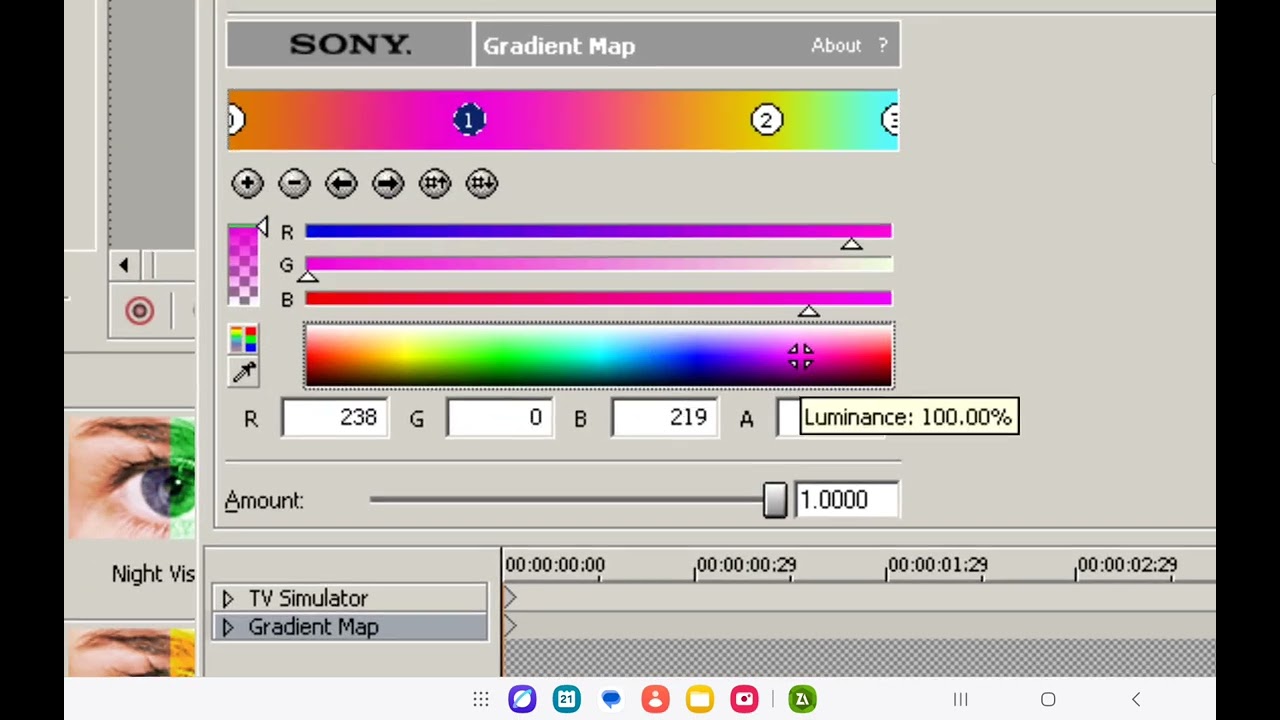Open the Messages app icon
Screen dimensions: 1280x720
point(611,699)
